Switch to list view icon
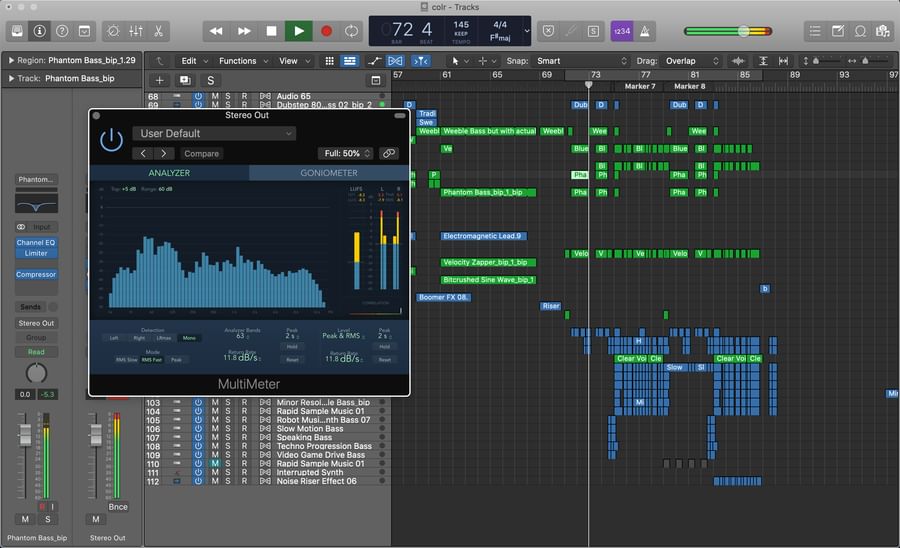The width and height of the screenshot is (900, 548). [x=349, y=61]
